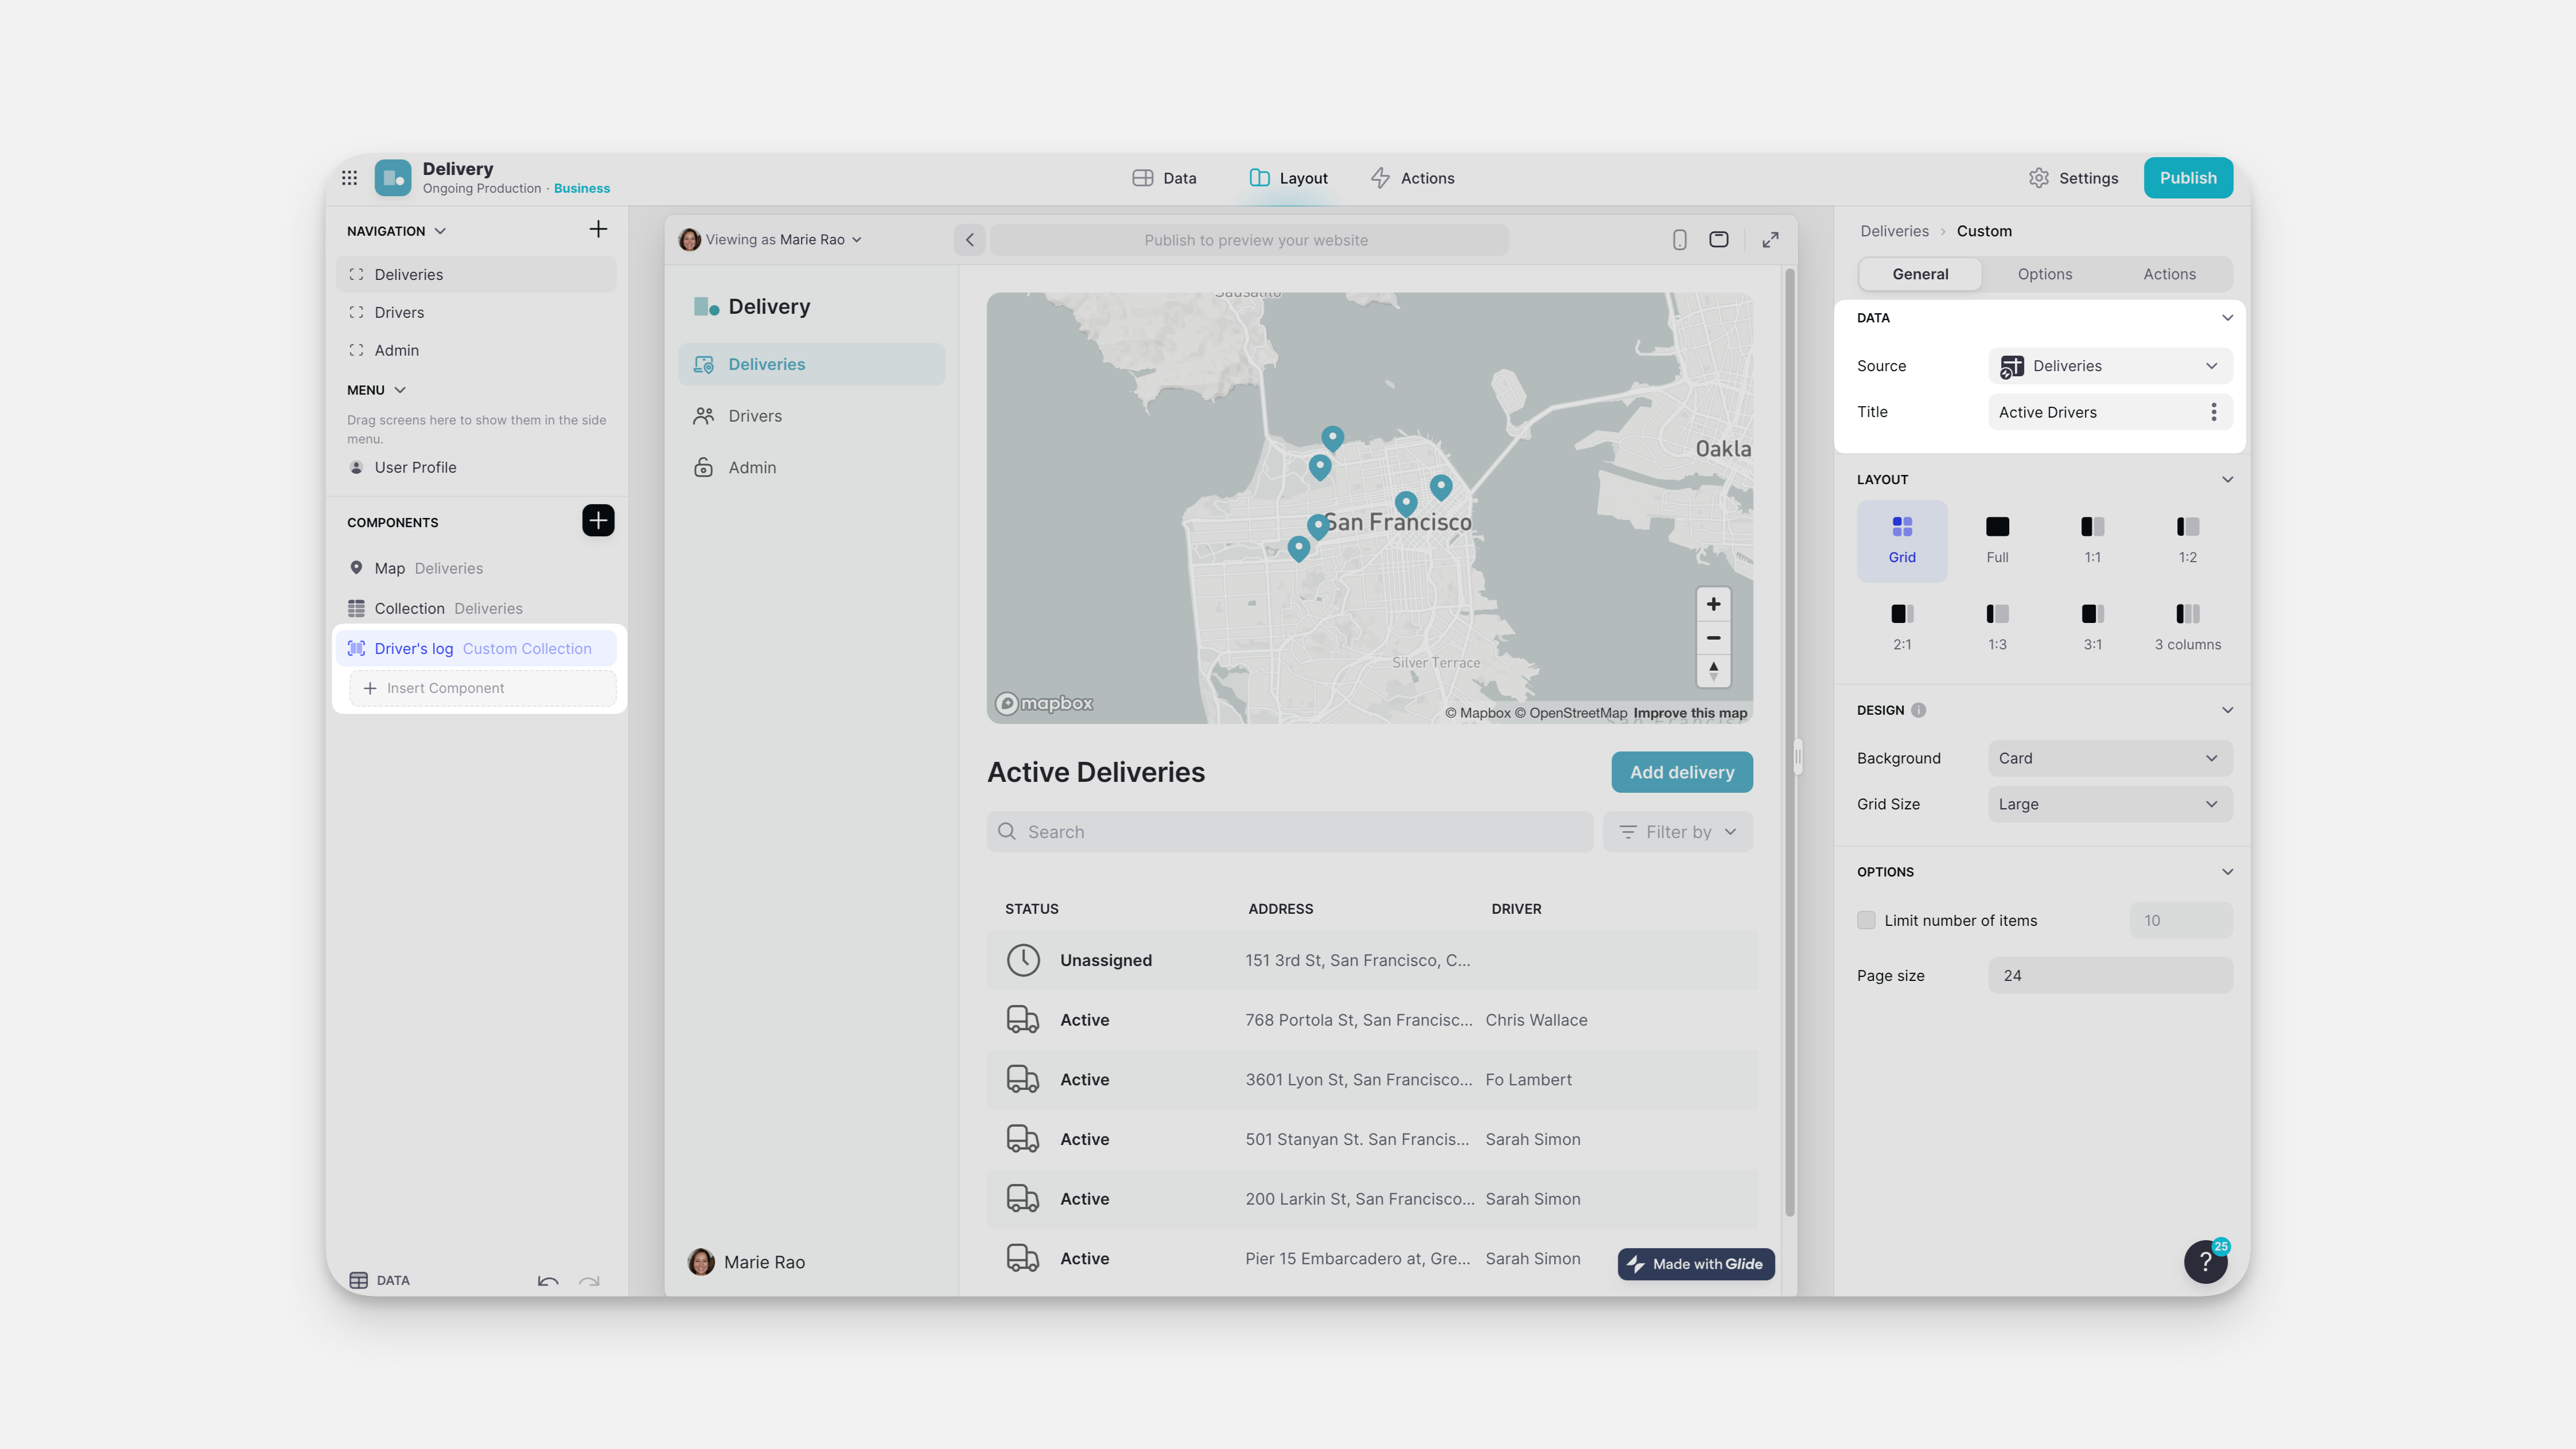Enable Limit number of items checkbox
This screenshot has width=2576, height=1449.
point(1866,920)
